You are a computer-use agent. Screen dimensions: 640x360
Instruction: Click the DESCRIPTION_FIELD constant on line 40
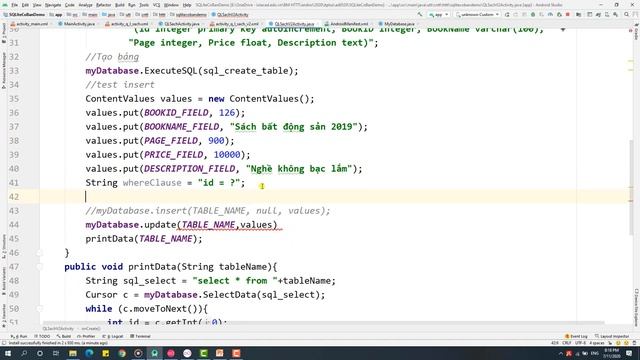pos(189,169)
